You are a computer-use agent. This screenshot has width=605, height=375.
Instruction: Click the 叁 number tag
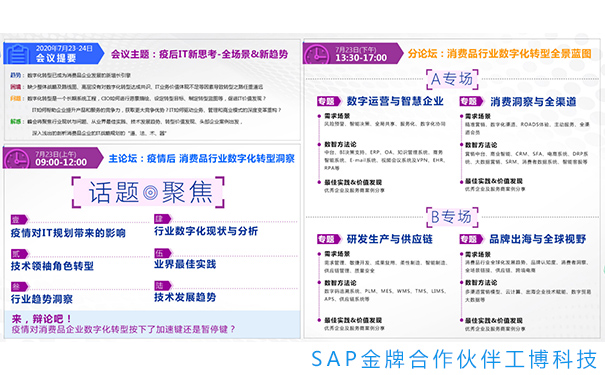pyautogui.click(x=19, y=287)
